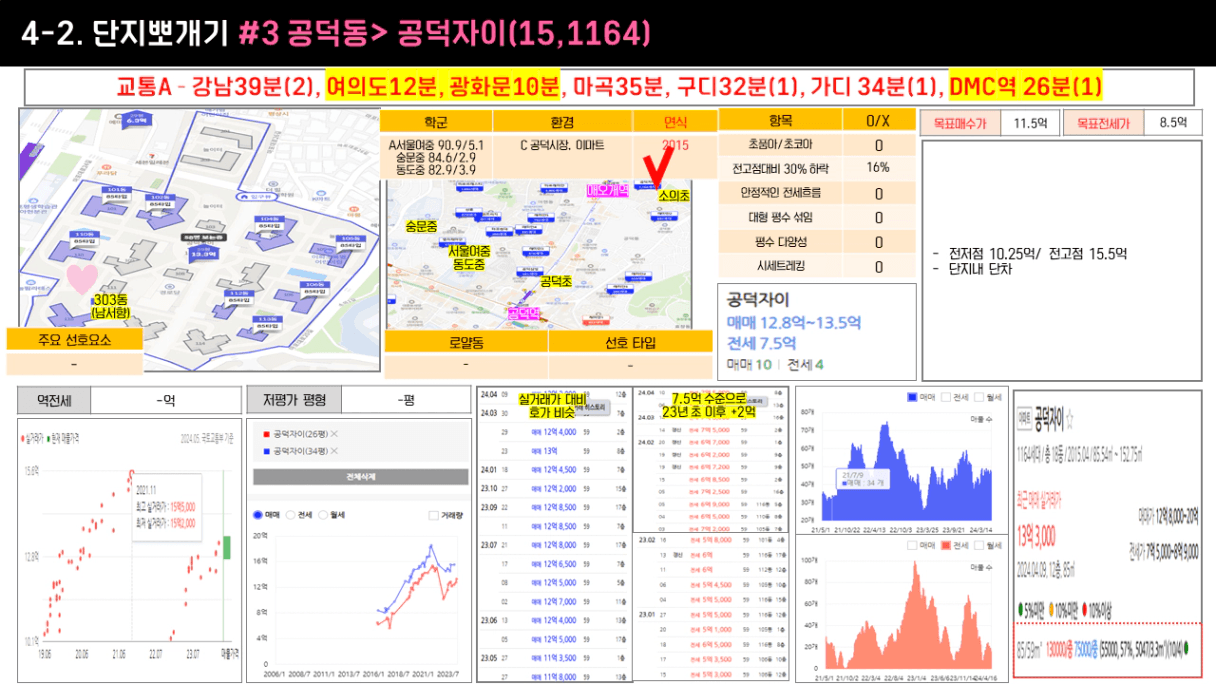Click the 저평가 평형 label cell
Image resolution: width=1216 pixels, height=684 pixels.
(x=294, y=399)
